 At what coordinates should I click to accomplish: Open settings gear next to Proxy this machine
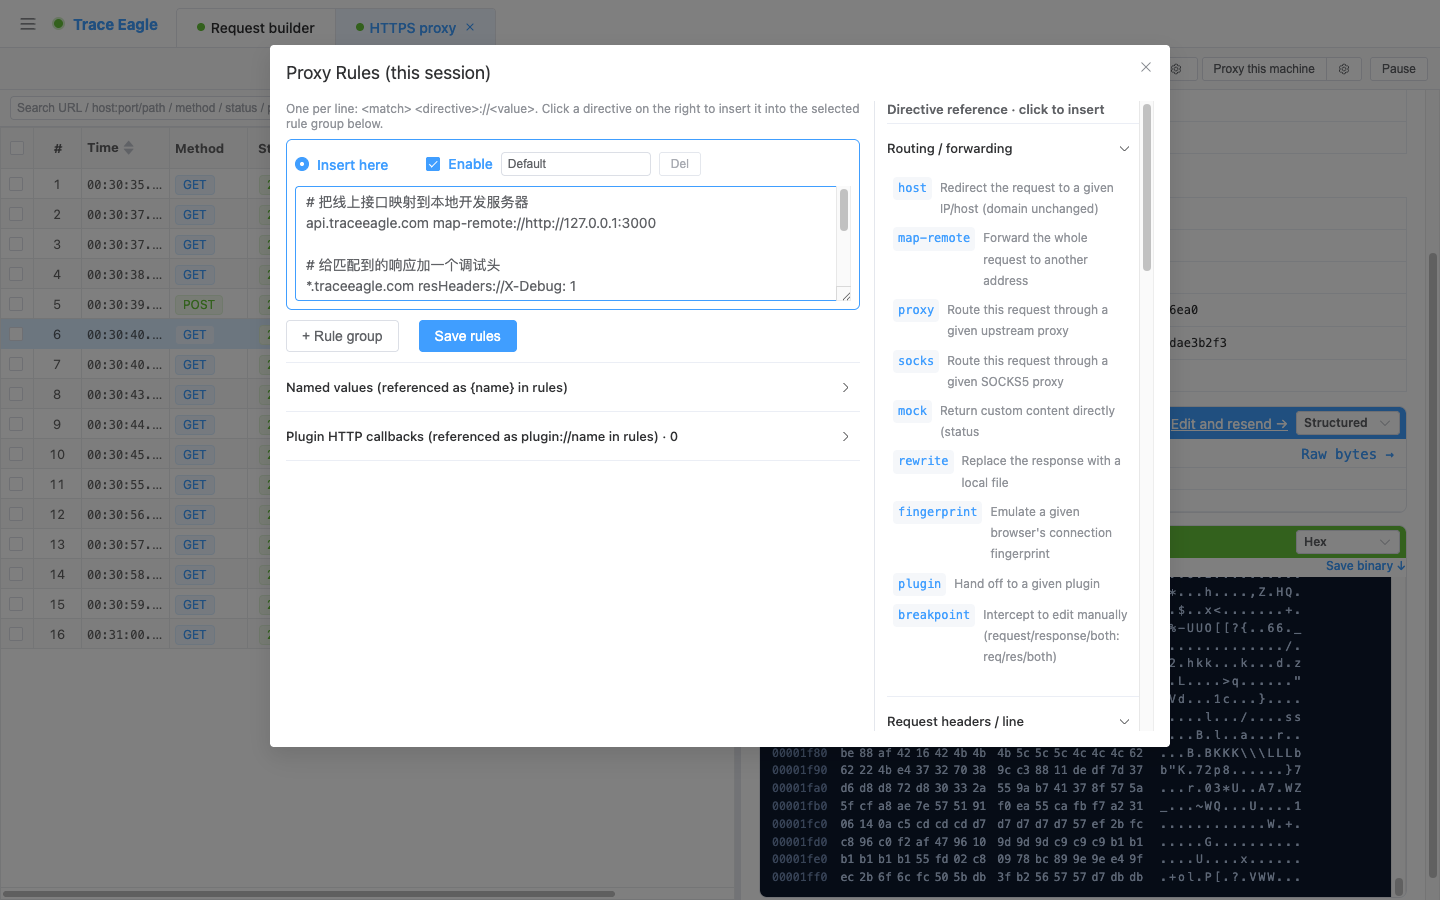1344,69
